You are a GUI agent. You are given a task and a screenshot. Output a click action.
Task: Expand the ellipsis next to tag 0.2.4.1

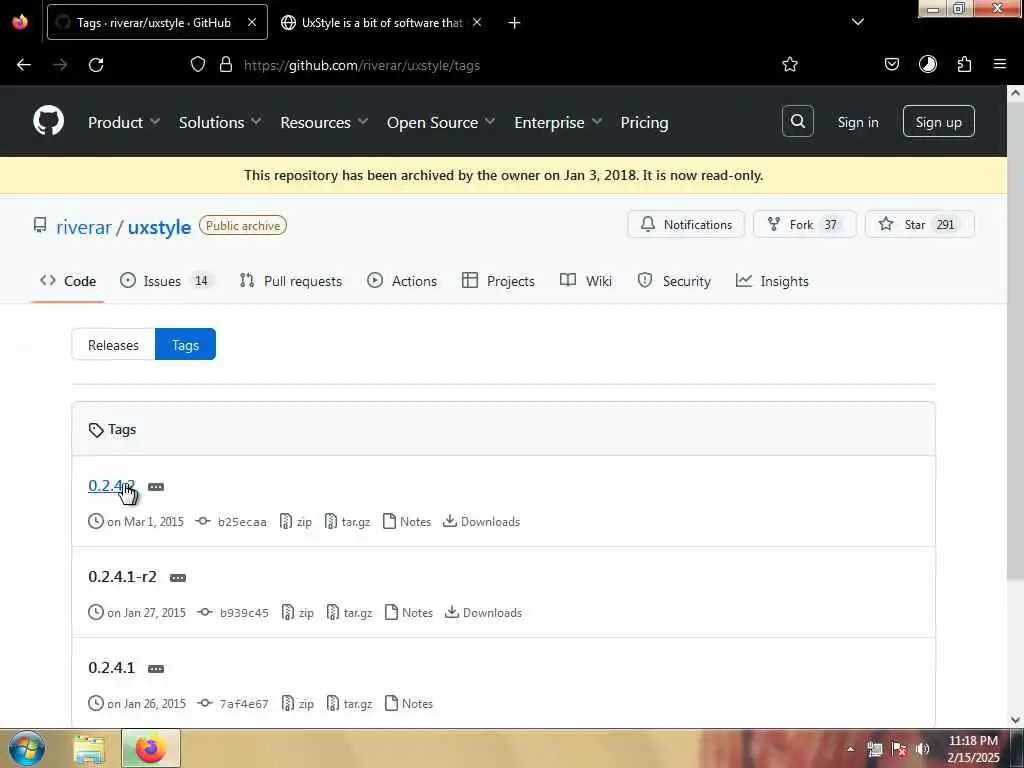point(155,669)
